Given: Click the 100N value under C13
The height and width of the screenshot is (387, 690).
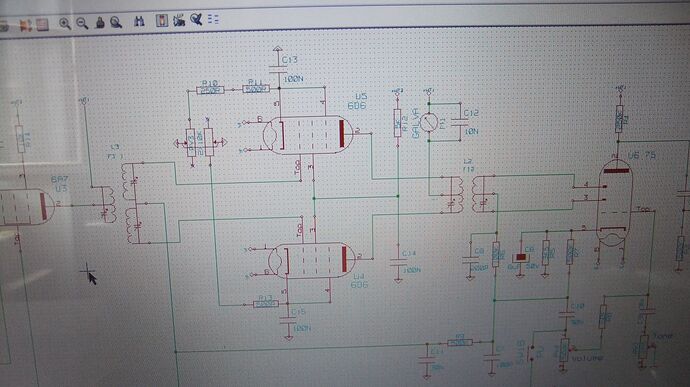Looking at the screenshot, I should (x=294, y=79).
